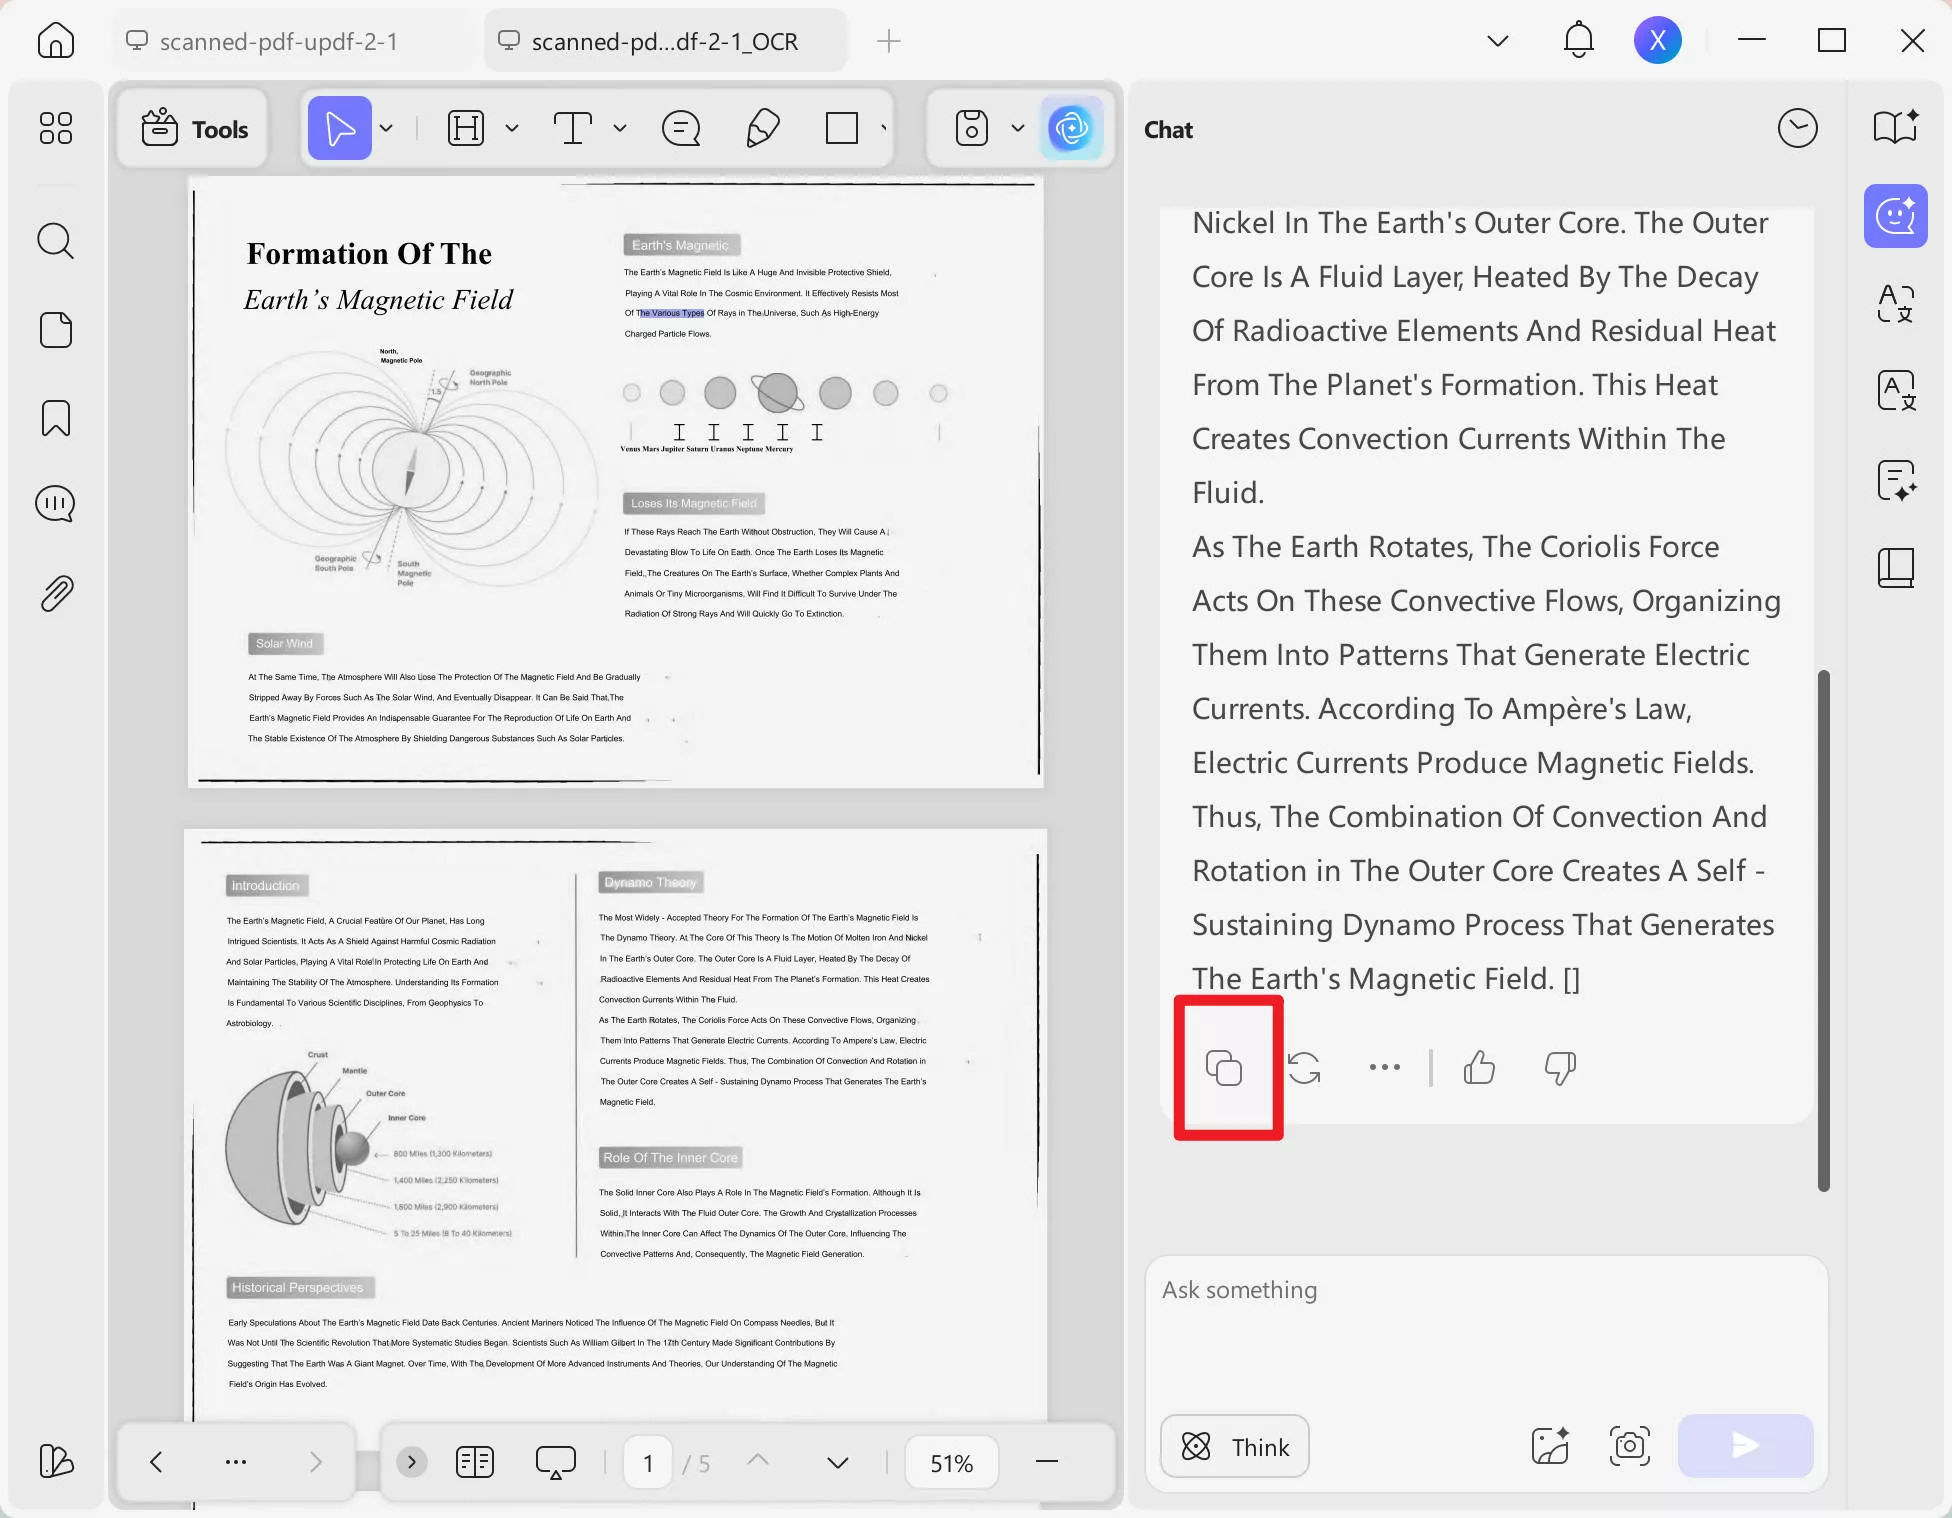This screenshot has width=1952, height=1518.
Task: Switch to the scanned-pdf-updf-2-1 tab
Action: (279, 41)
